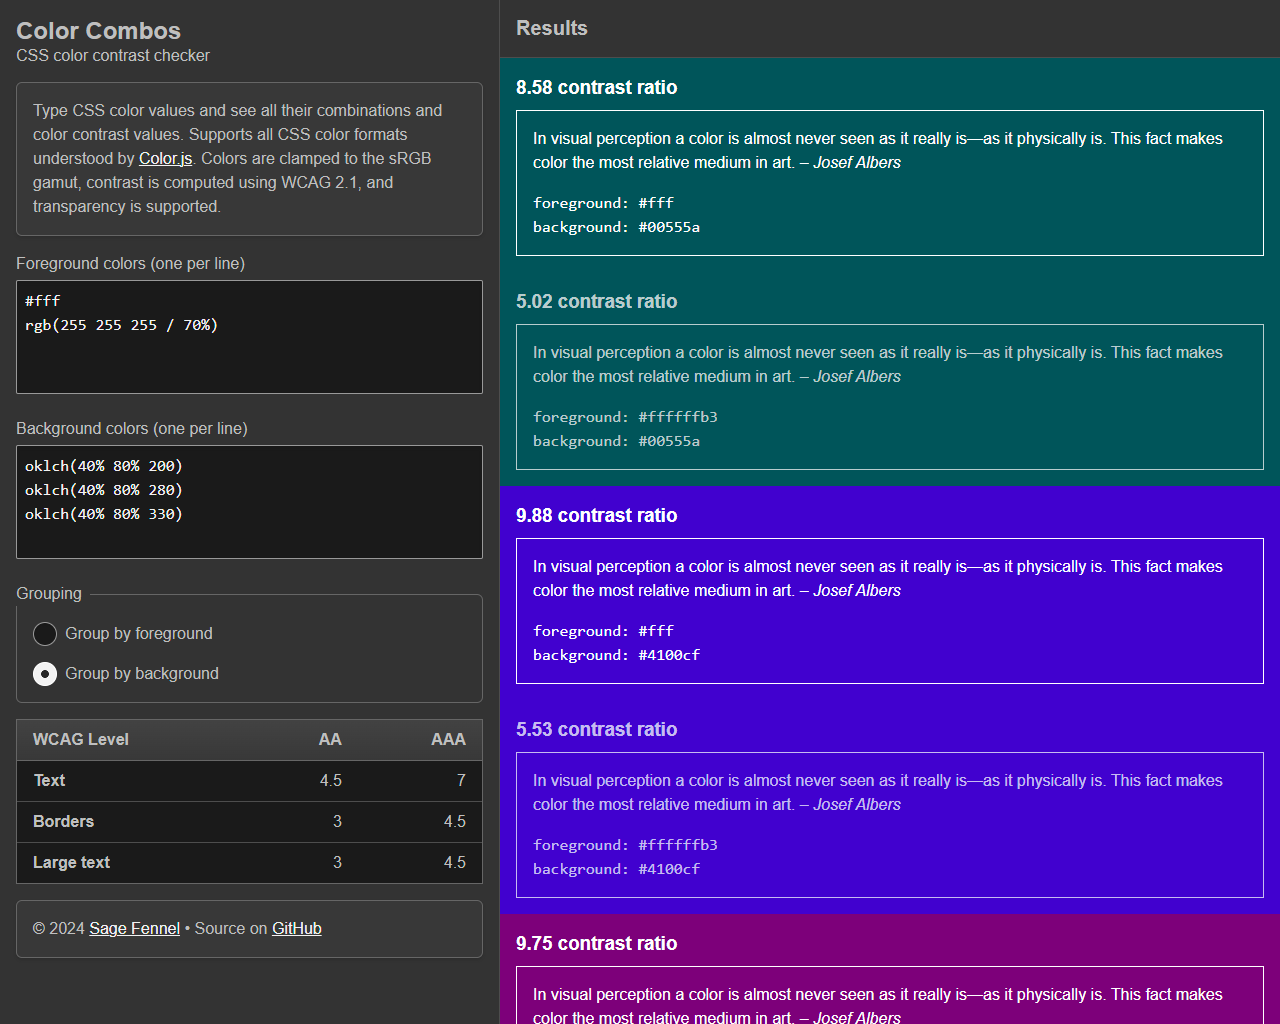1280x1024 pixels.
Task: Click the Text row label
Action: (49, 780)
